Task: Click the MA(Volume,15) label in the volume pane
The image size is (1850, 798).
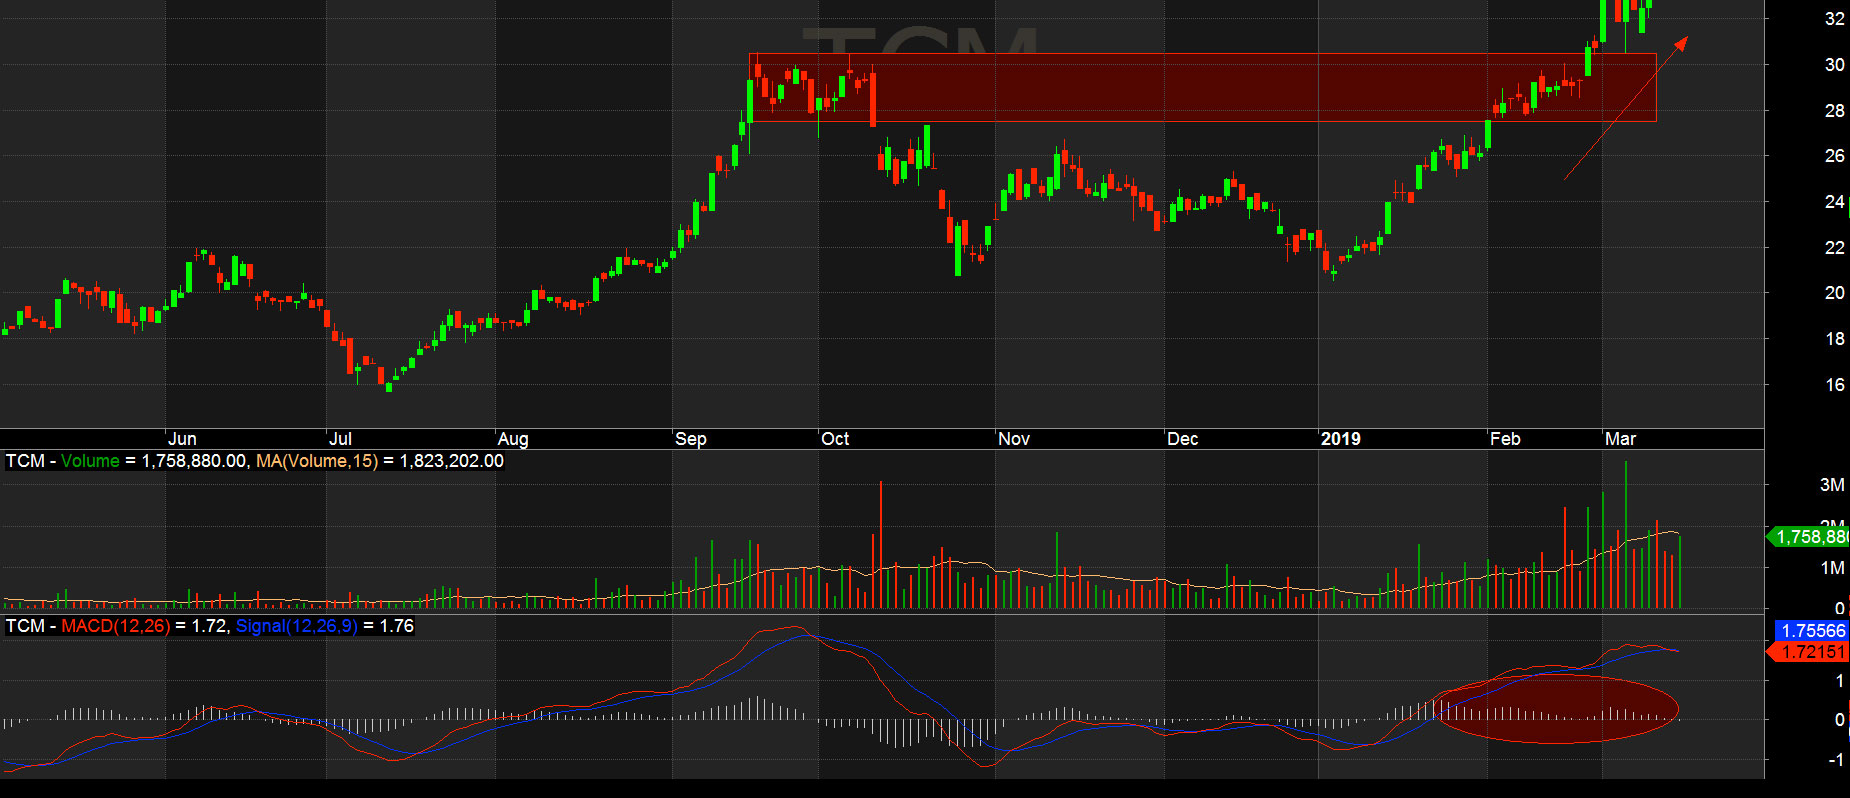Action: pyautogui.click(x=317, y=461)
